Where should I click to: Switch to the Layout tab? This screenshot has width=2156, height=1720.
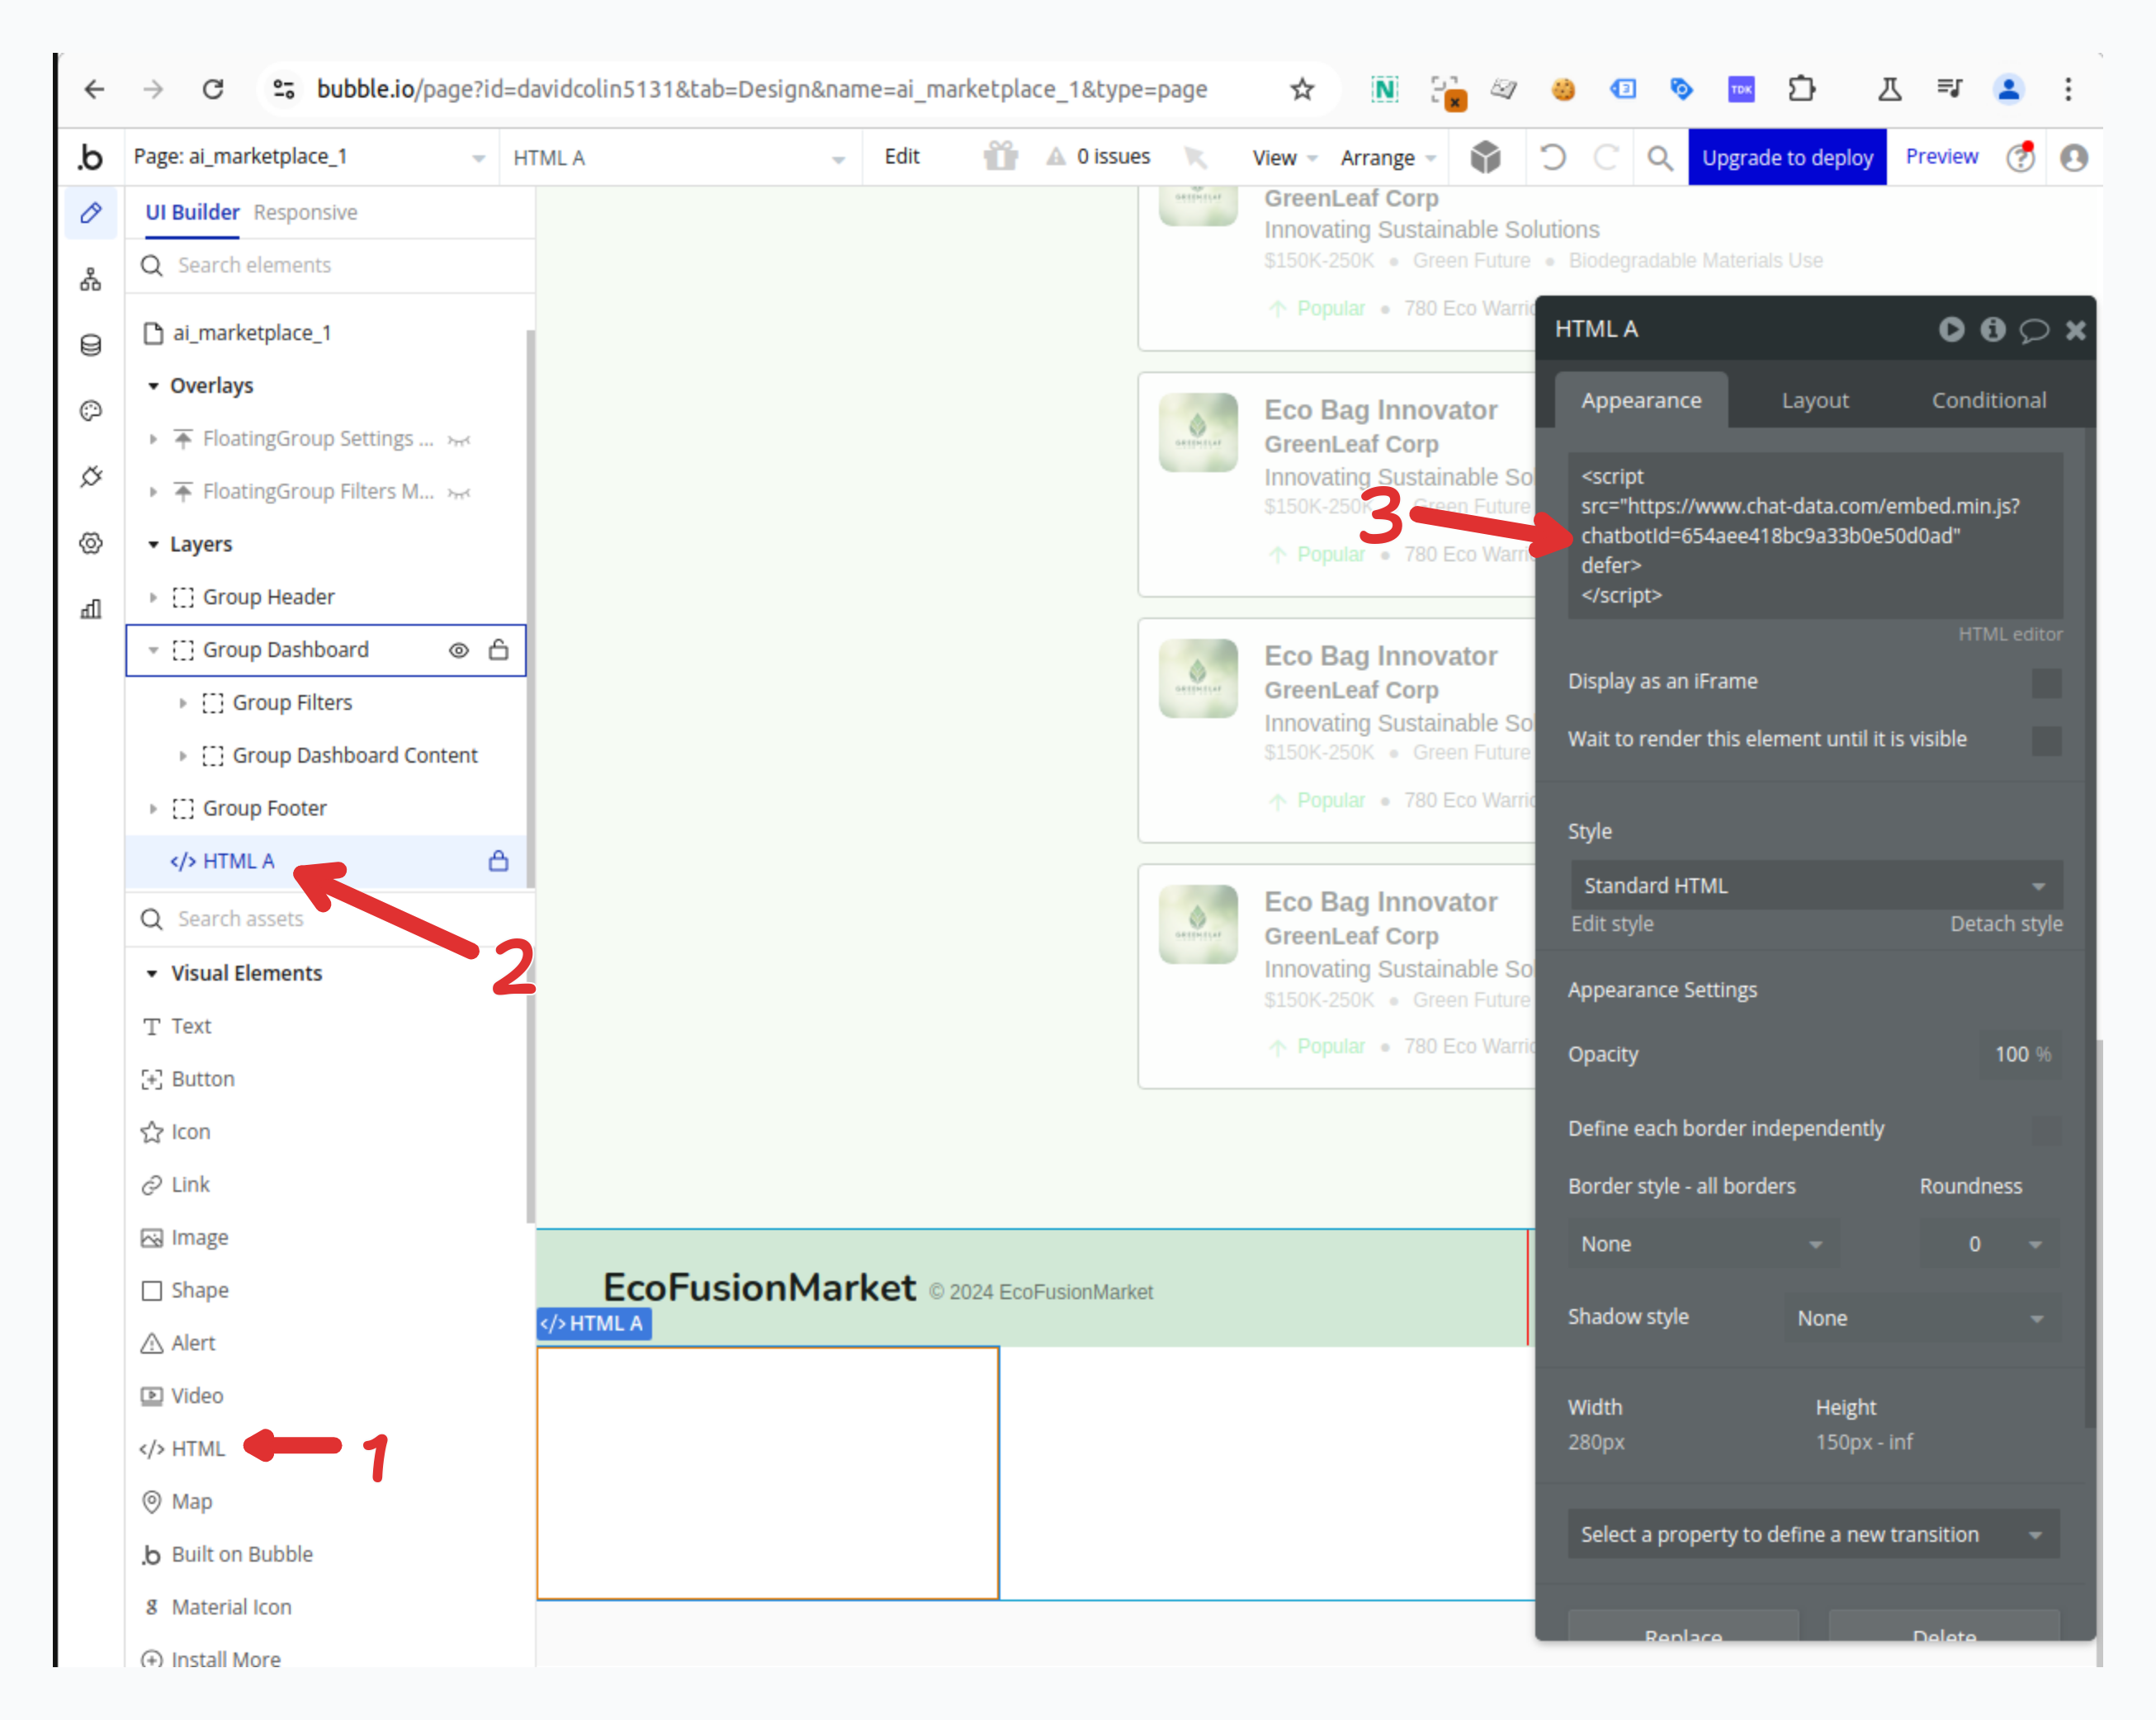point(1814,400)
